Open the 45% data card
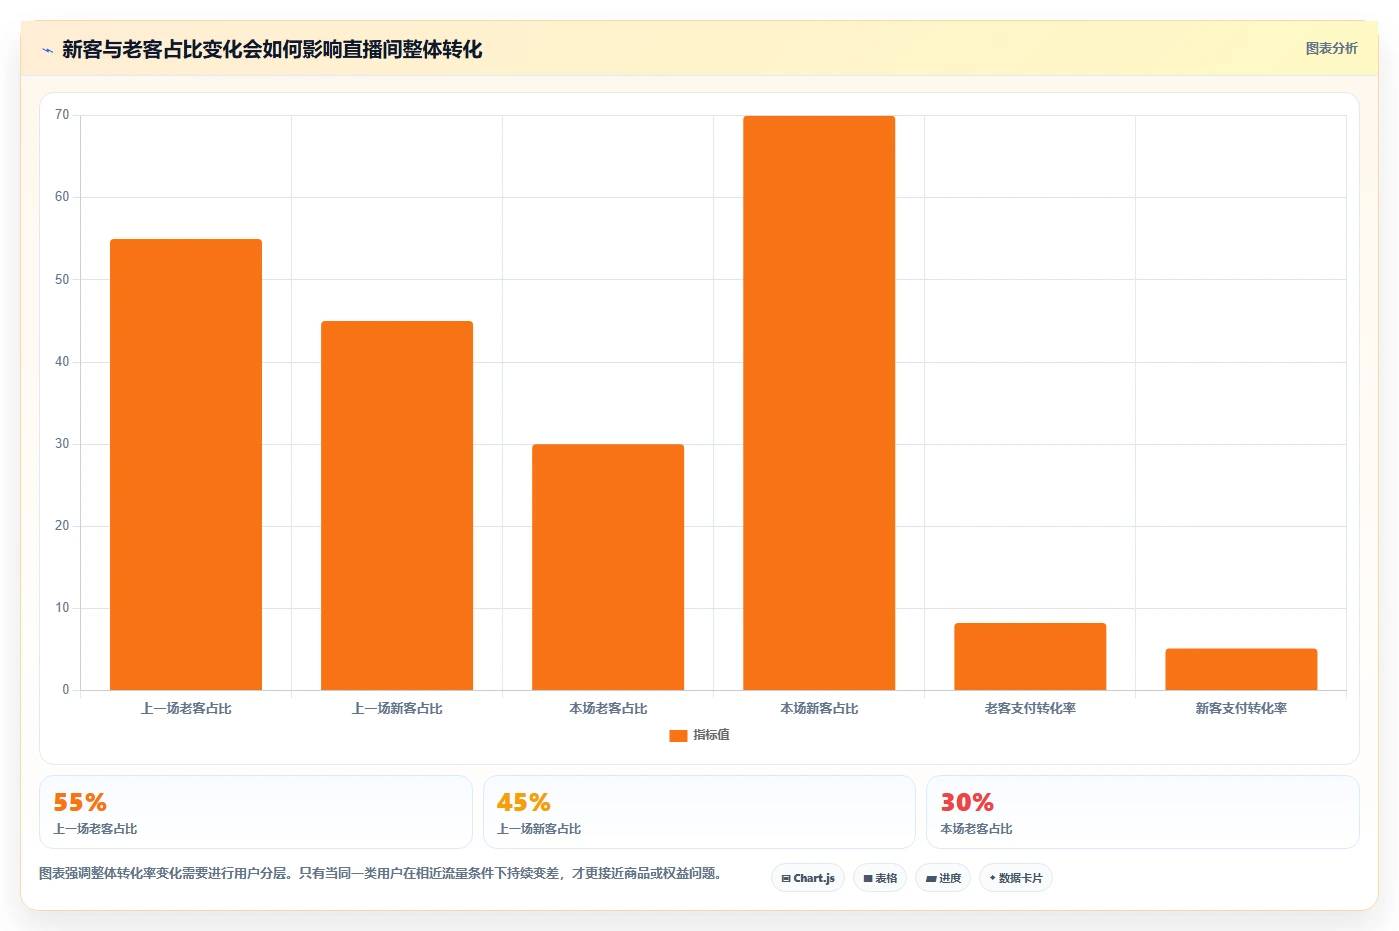This screenshot has width=1399, height=931. pos(699,812)
